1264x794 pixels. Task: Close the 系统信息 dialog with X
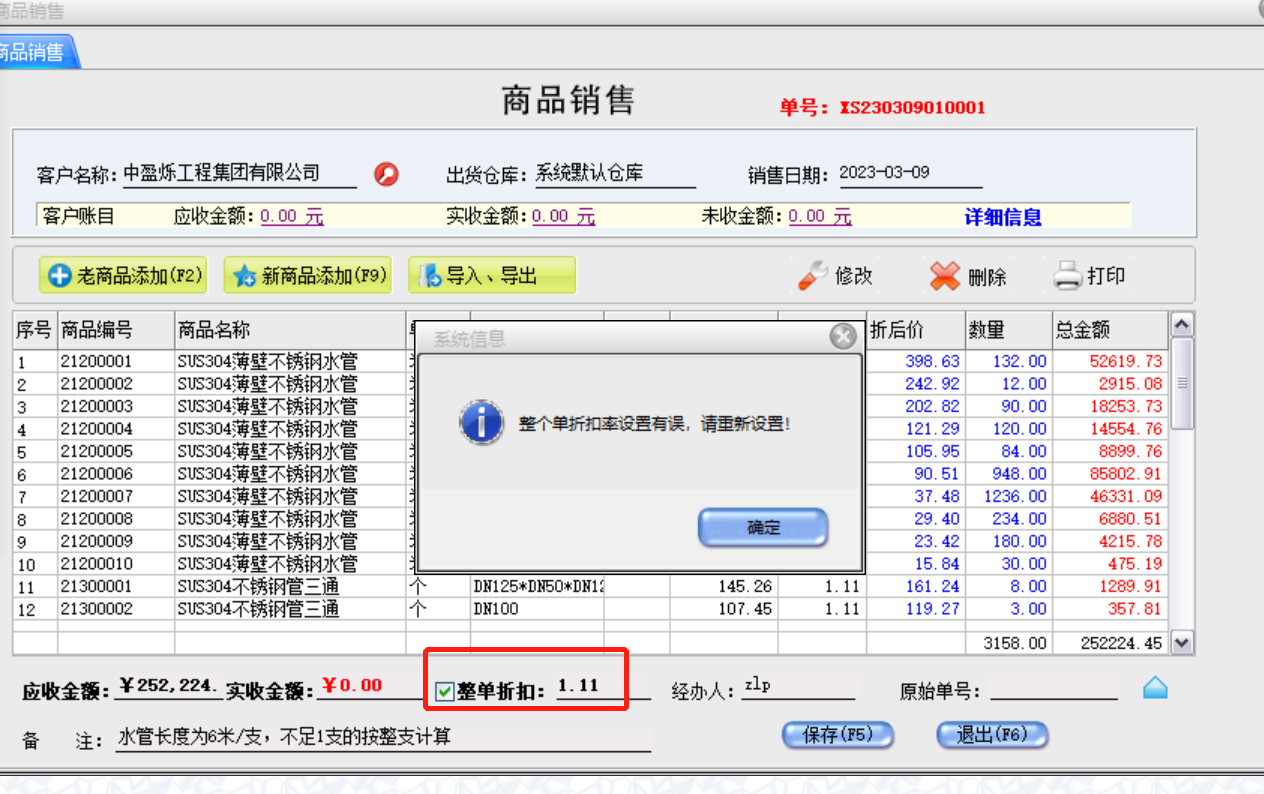[x=843, y=337]
